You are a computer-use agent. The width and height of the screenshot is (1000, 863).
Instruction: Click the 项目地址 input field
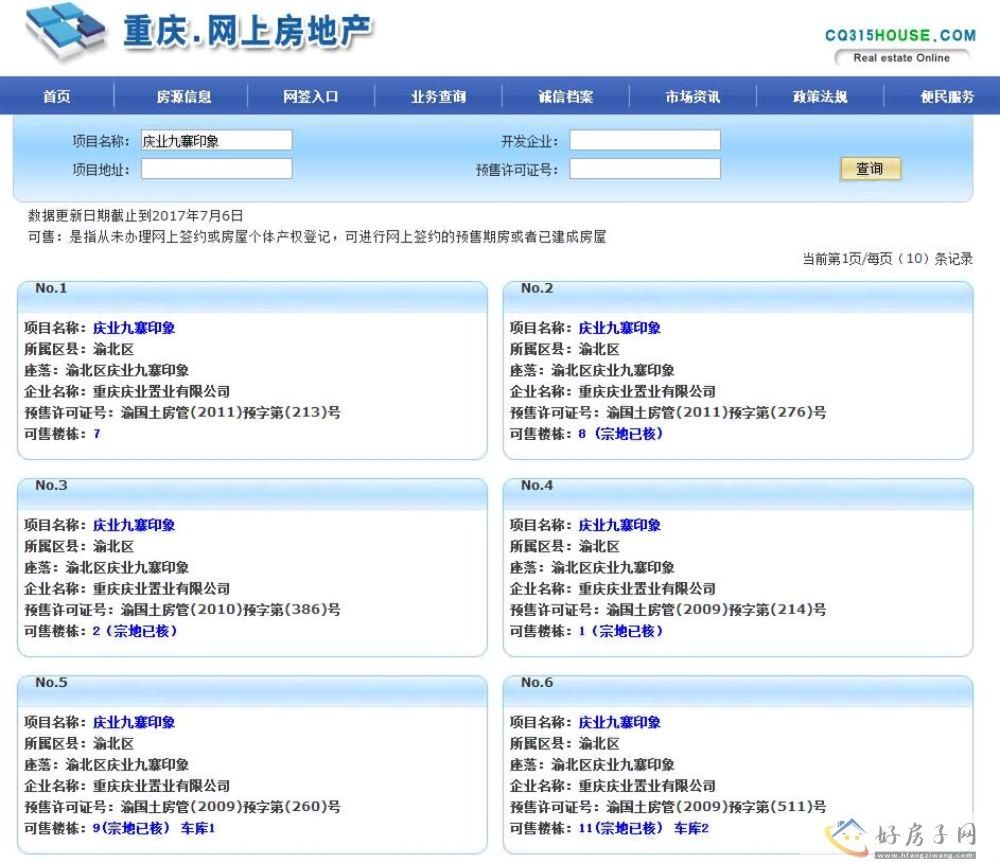217,169
